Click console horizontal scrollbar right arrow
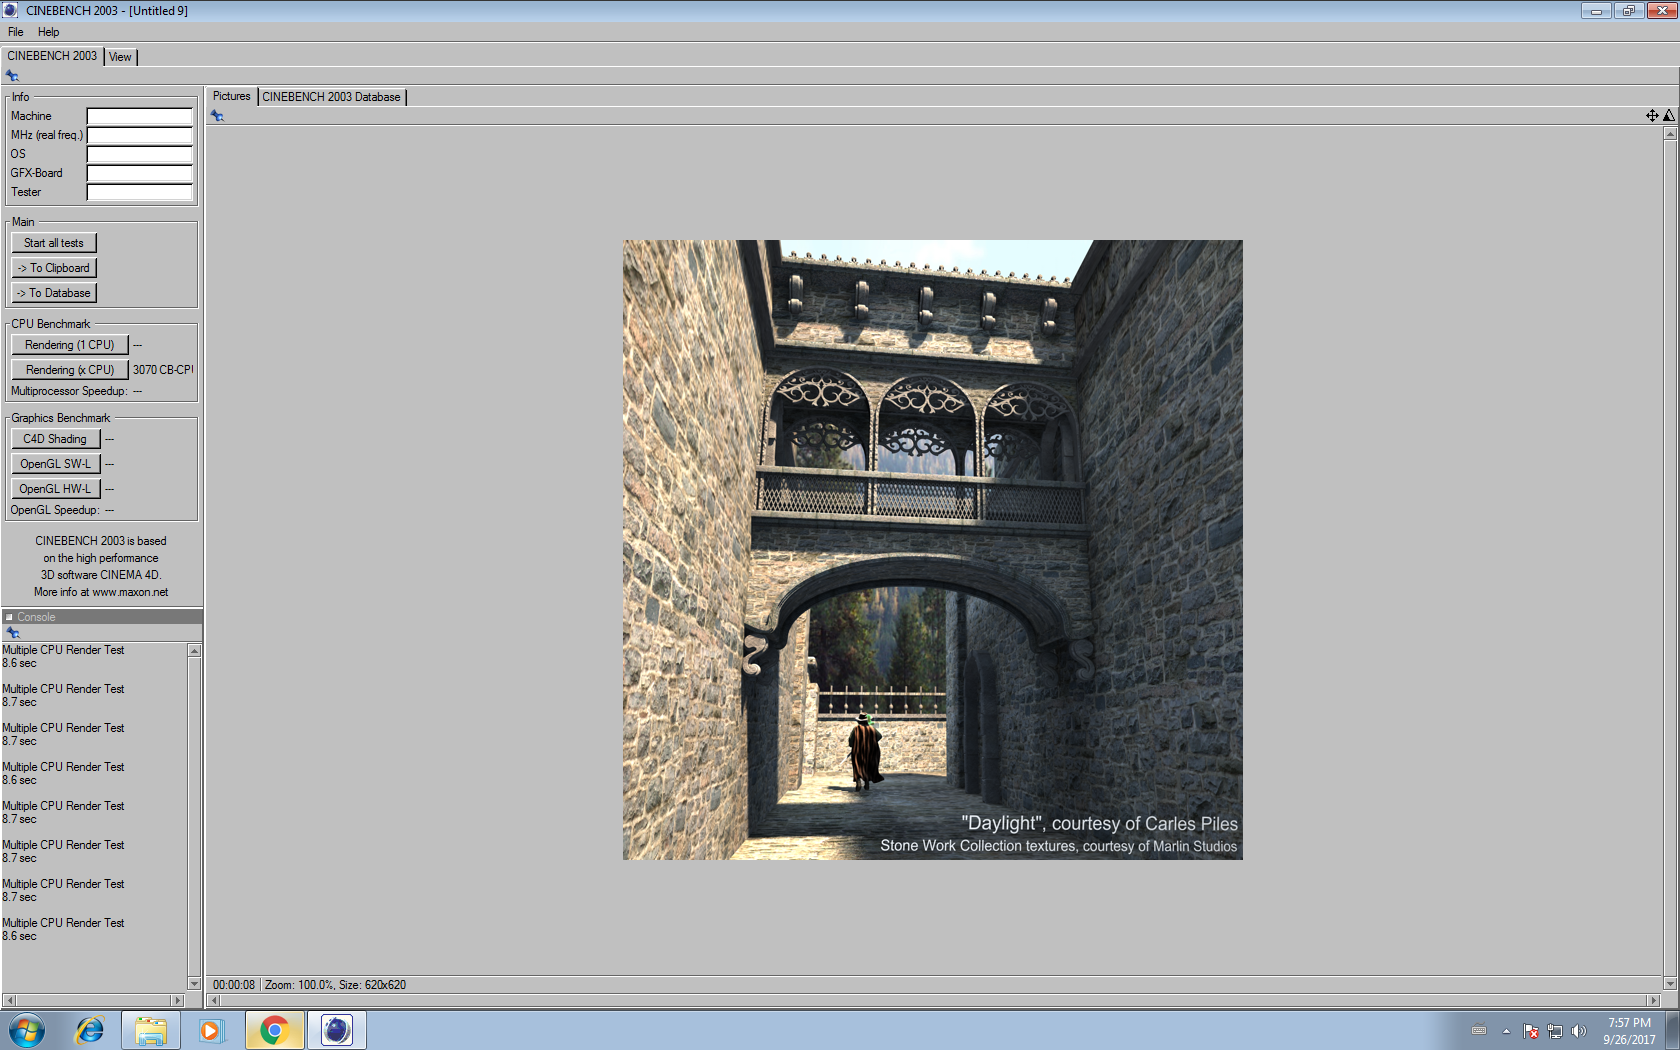Image resolution: width=1680 pixels, height=1050 pixels. (179, 1000)
